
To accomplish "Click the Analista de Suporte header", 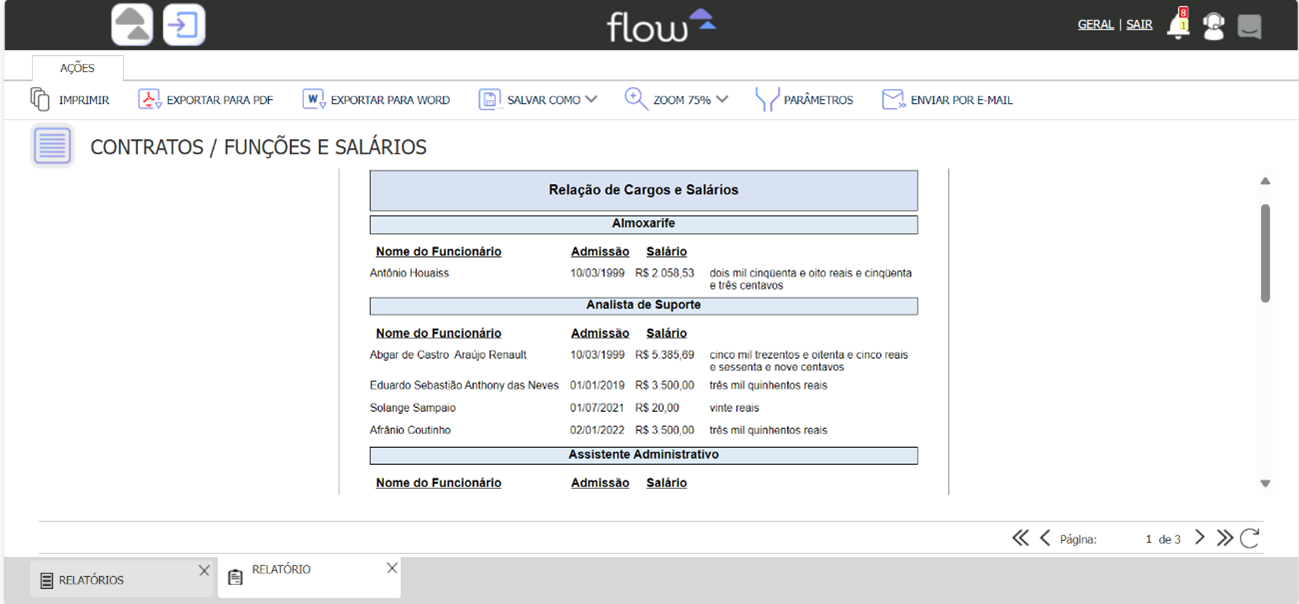I will click(x=643, y=305).
